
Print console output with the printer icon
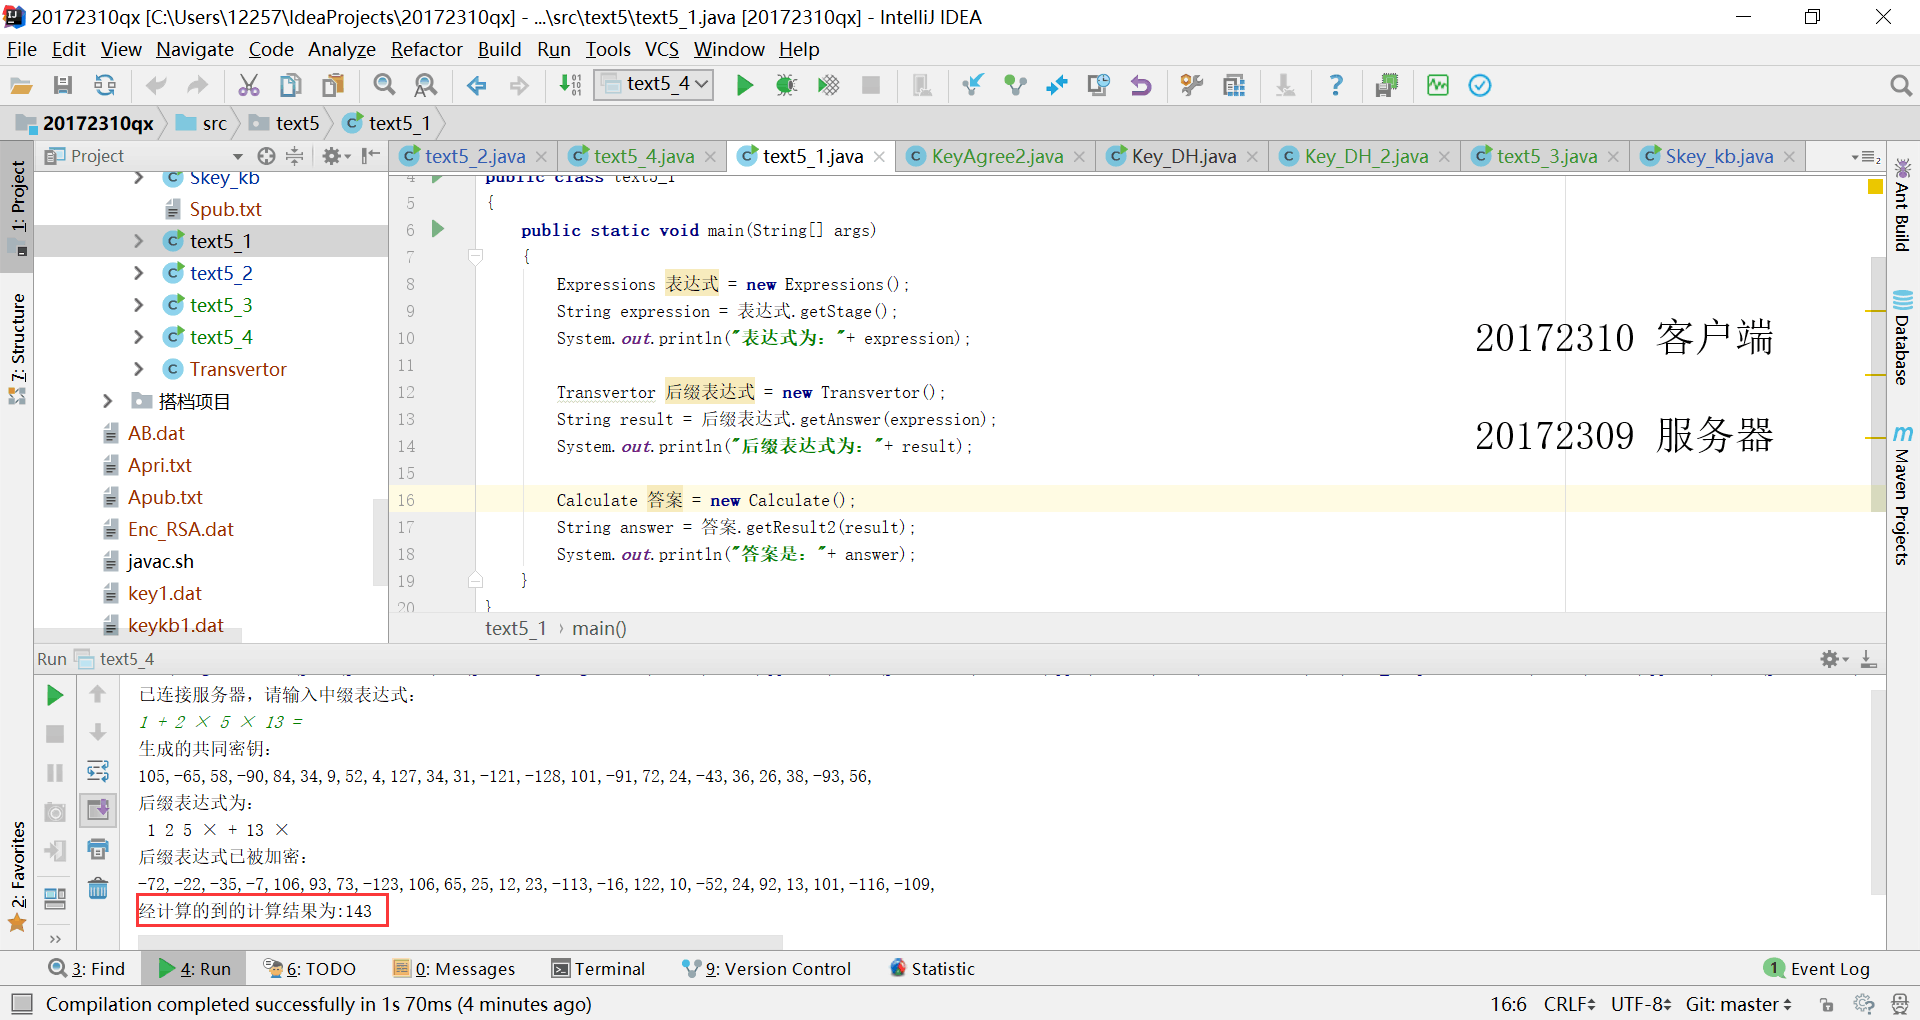tap(98, 849)
